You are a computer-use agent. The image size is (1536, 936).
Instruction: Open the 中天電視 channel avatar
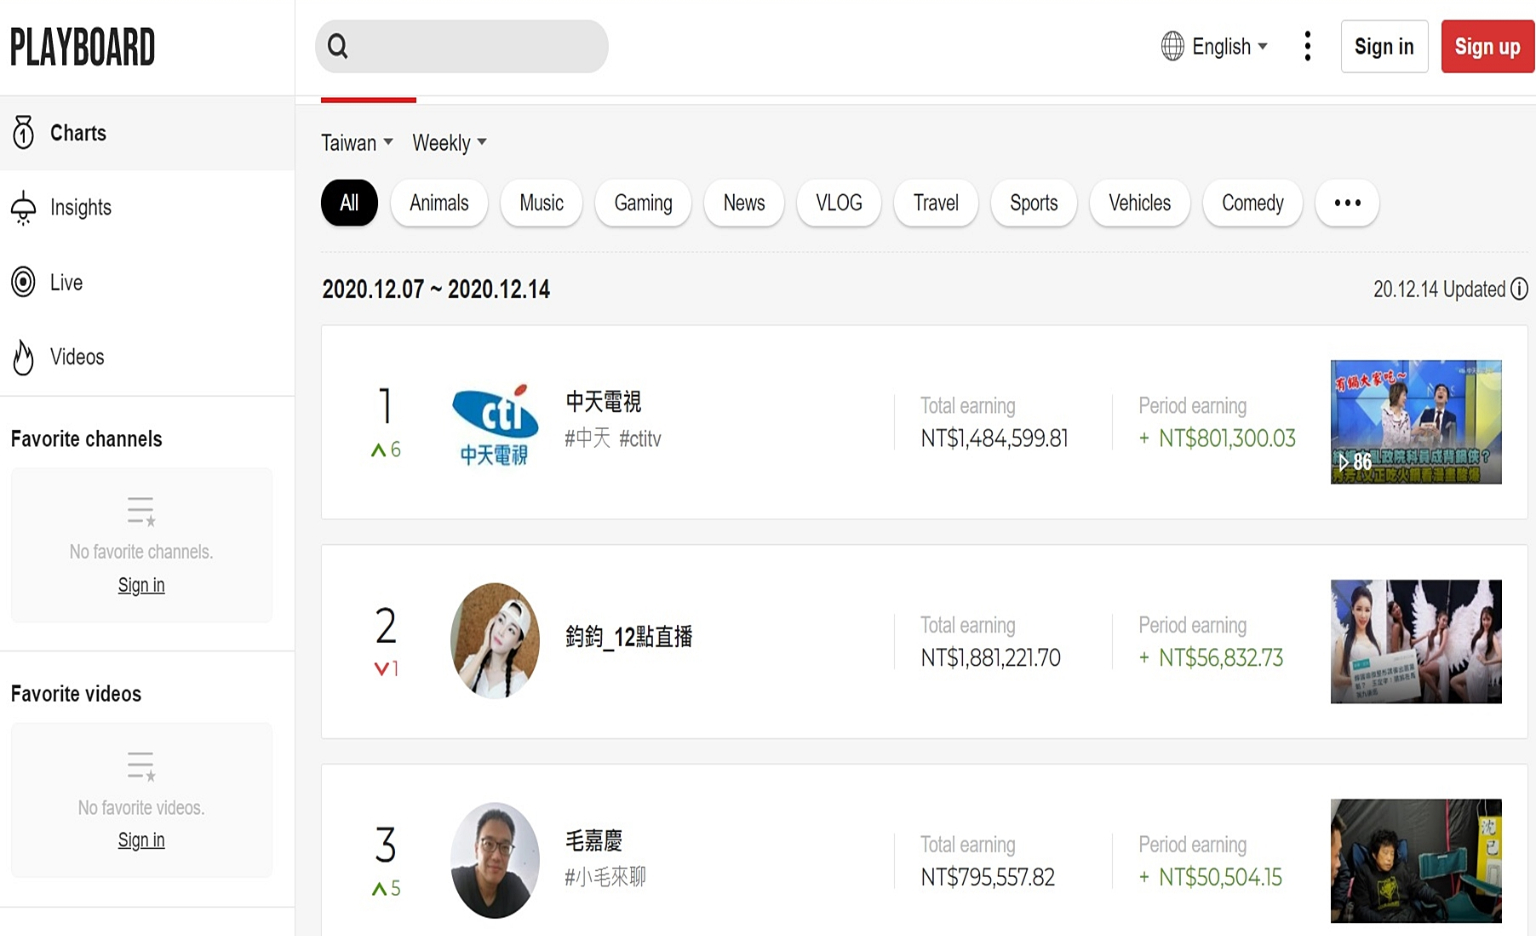(495, 423)
